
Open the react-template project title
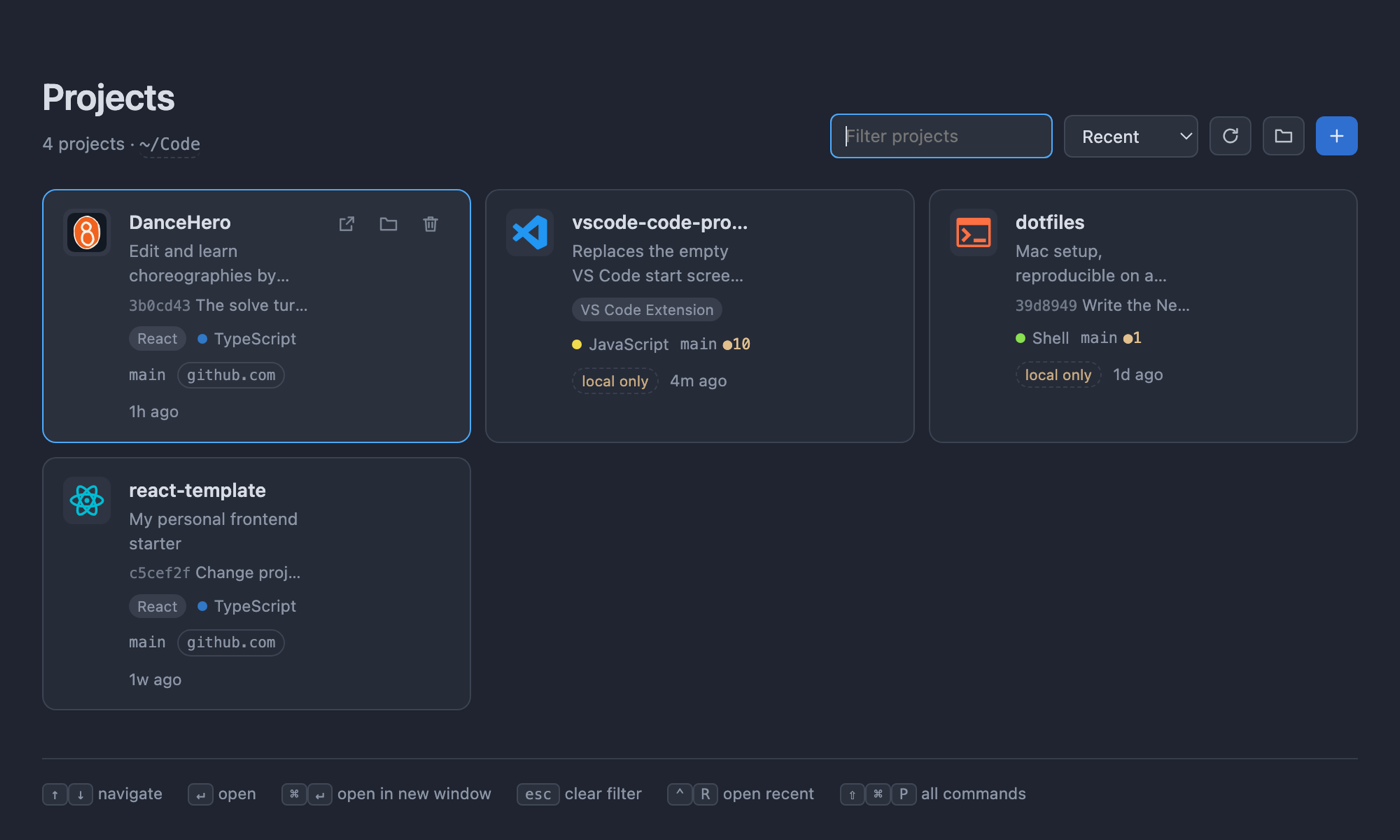[x=197, y=490]
